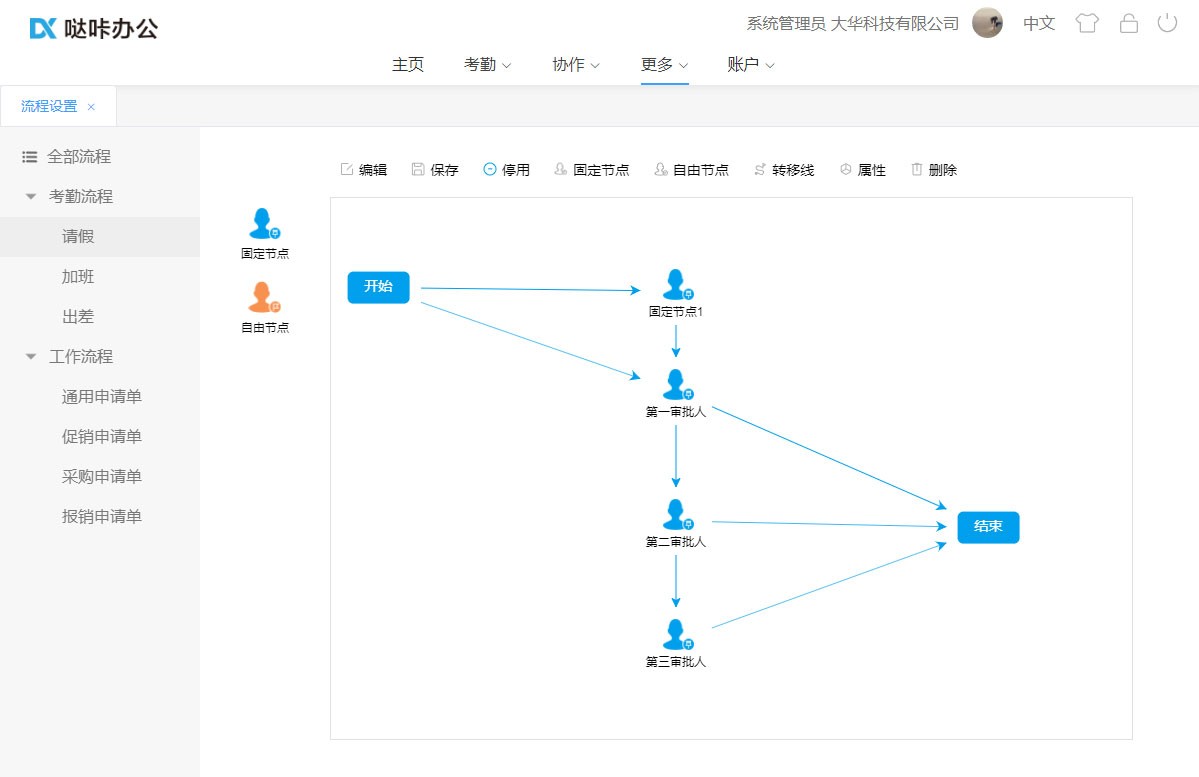The height and width of the screenshot is (777, 1199).
Task: Select 加班 in the sidebar tree
Action: [78, 277]
